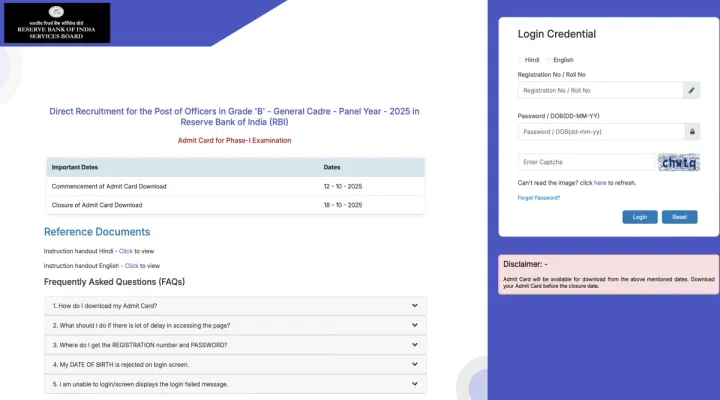Screen dimensions: 720x400
Task: Click chevron on the login failed FAQ row
Action: [x=414, y=384]
